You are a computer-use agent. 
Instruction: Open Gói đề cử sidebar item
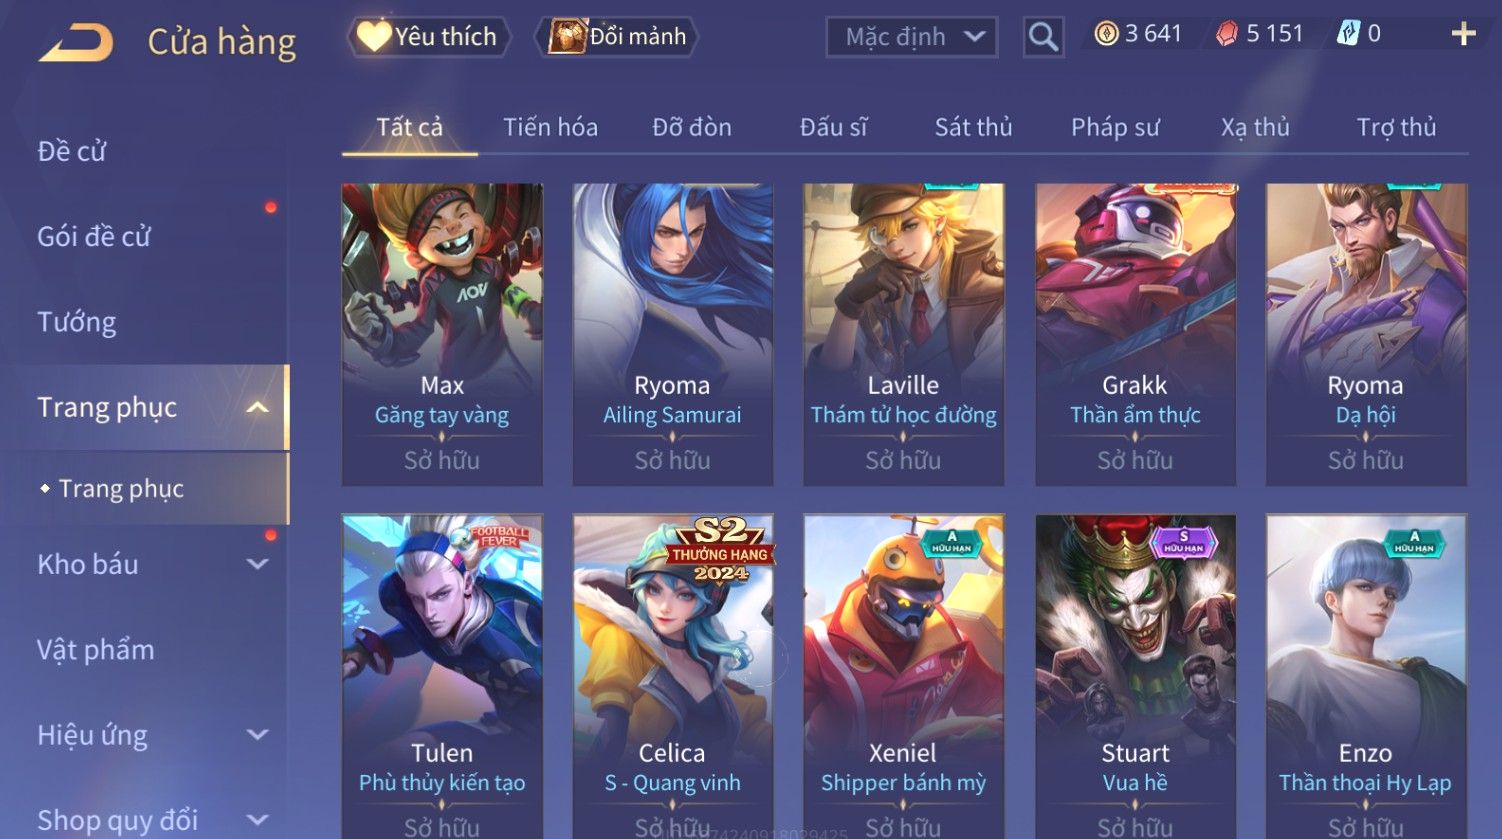pyautogui.click(x=94, y=236)
